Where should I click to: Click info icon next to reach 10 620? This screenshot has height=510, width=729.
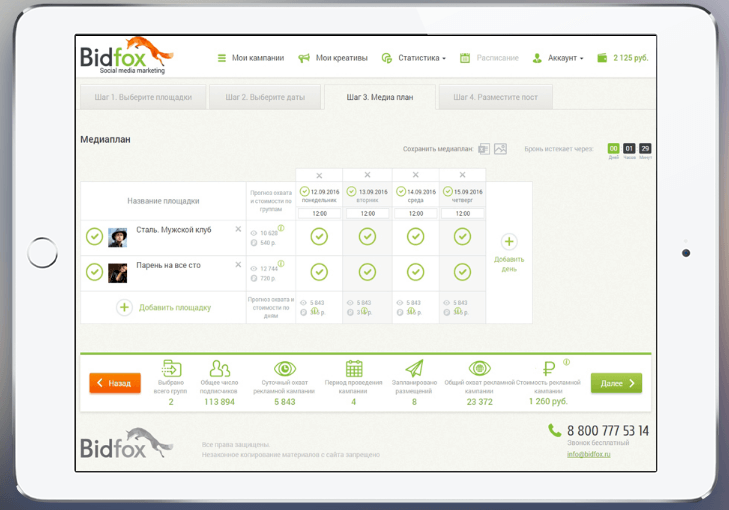click(282, 228)
